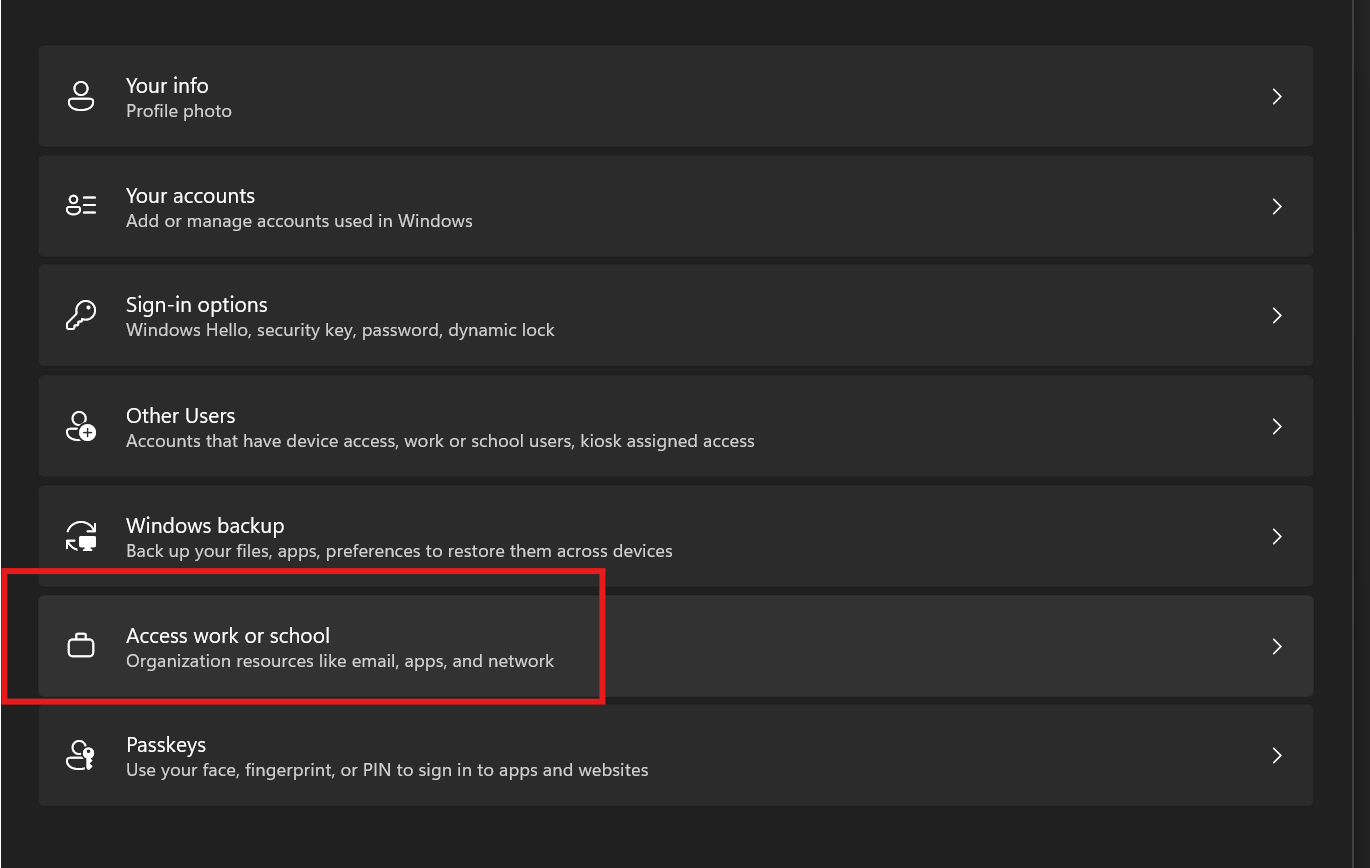Expand the Your accounts chevron arrow
Screen dimensions: 1370x868
click(1276, 207)
